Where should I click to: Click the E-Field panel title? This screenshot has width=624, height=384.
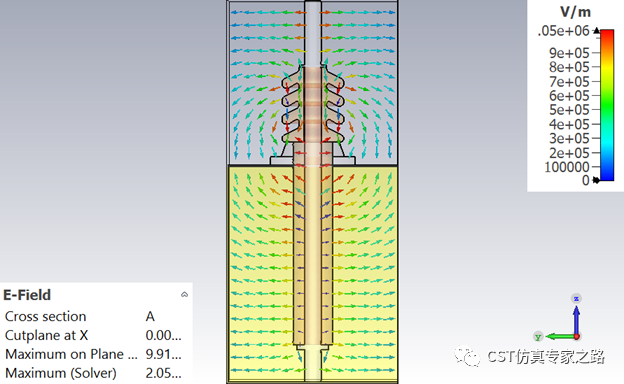(27, 295)
